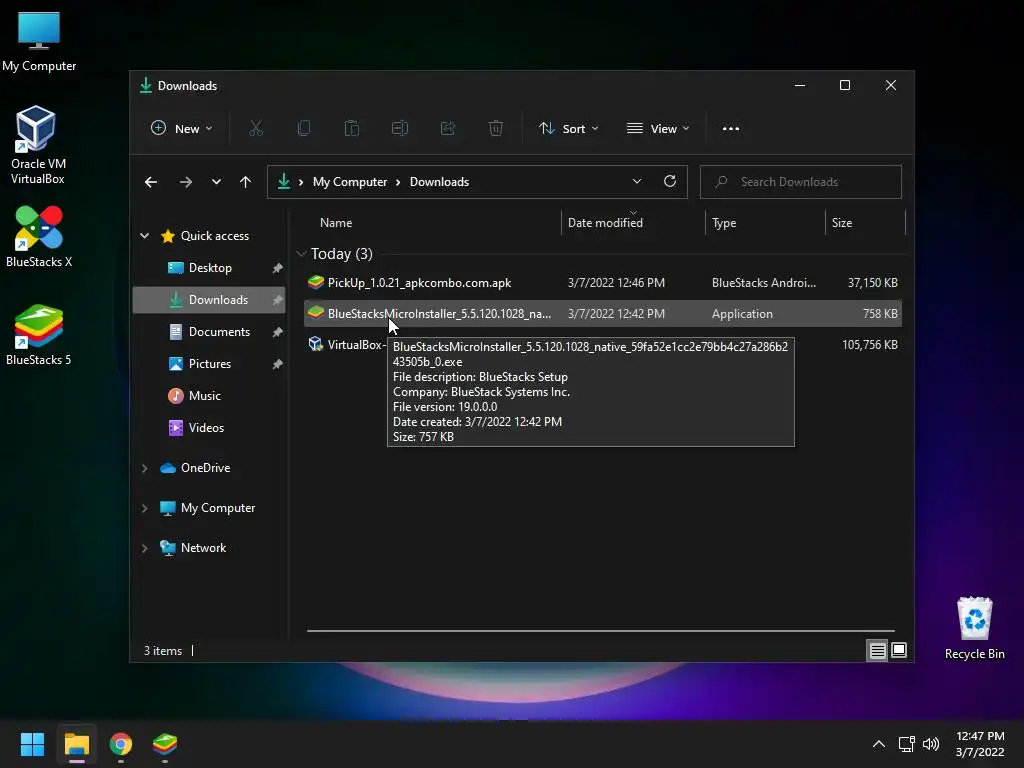Show hidden system tray icons
The height and width of the screenshot is (768, 1024).
(879, 744)
